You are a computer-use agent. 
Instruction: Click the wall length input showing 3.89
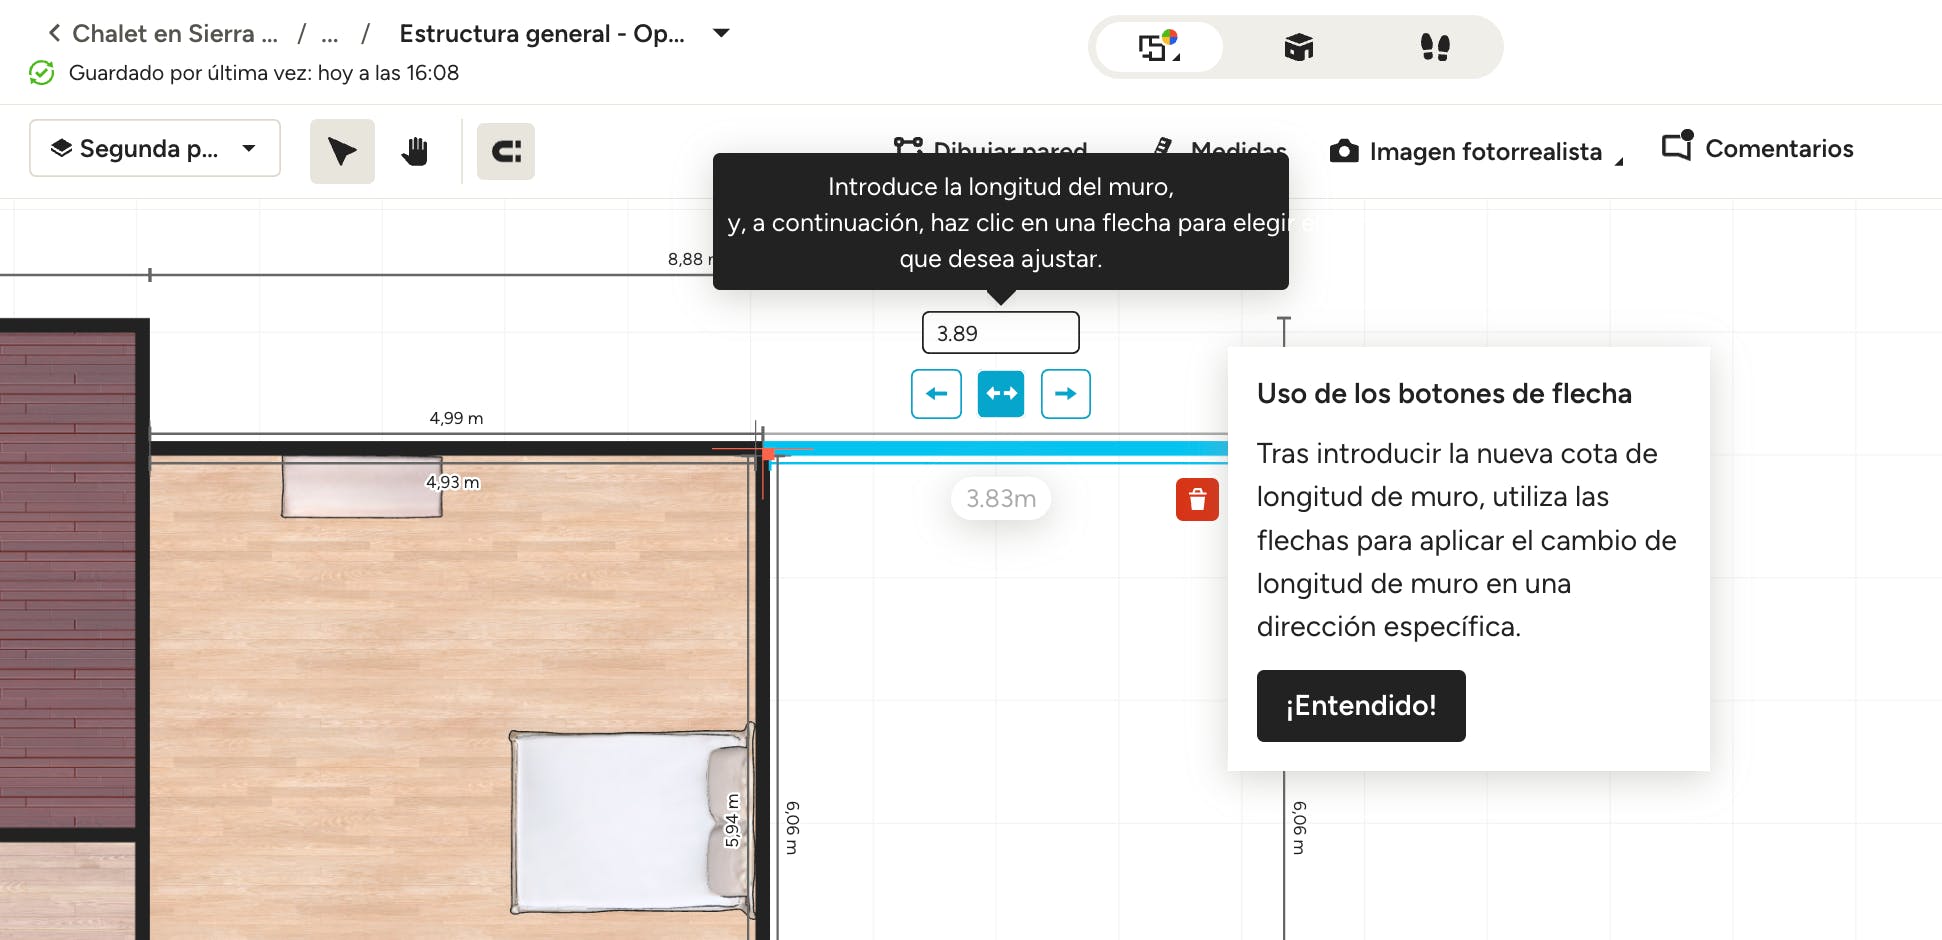click(x=1000, y=333)
